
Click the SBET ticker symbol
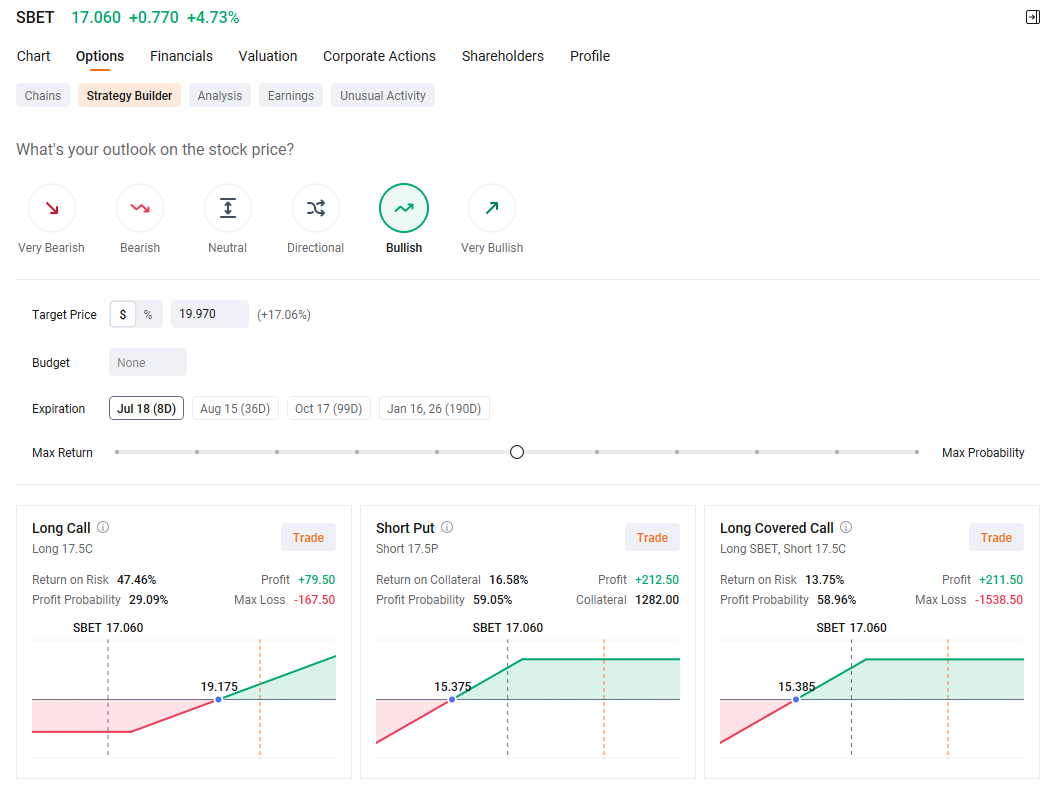tap(35, 17)
